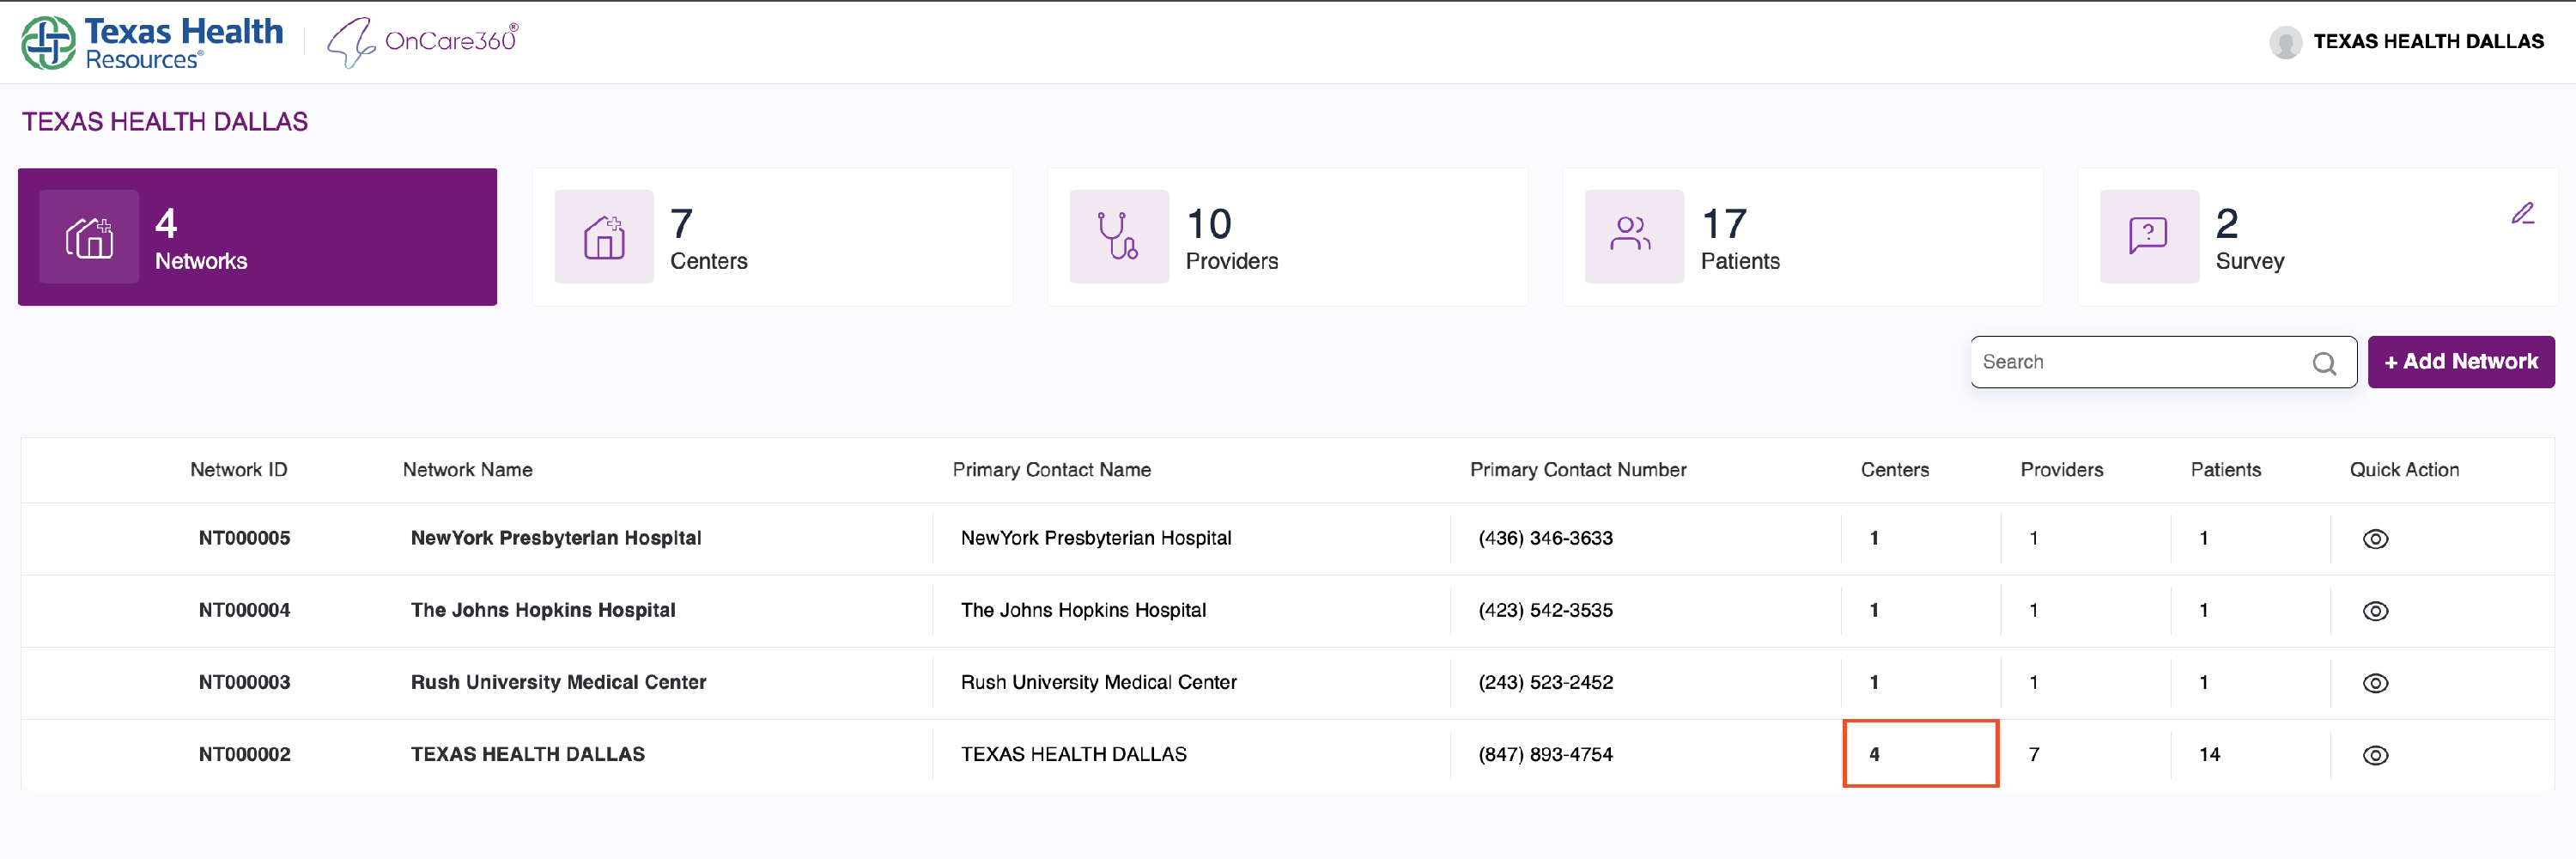Click the Texas Health Resources logo
2576x859 pixels.
pyautogui.click(x=152, y=43)
